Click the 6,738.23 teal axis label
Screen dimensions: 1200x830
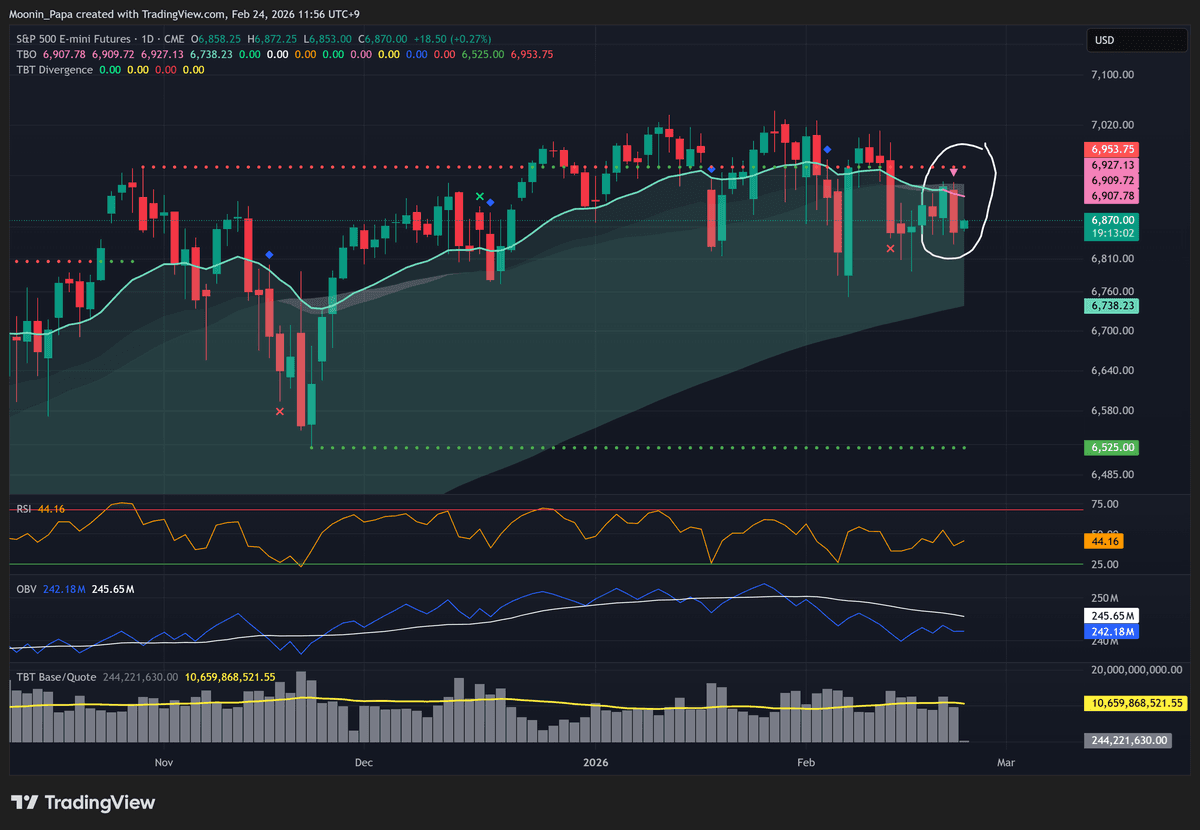tap(1113, 306)
